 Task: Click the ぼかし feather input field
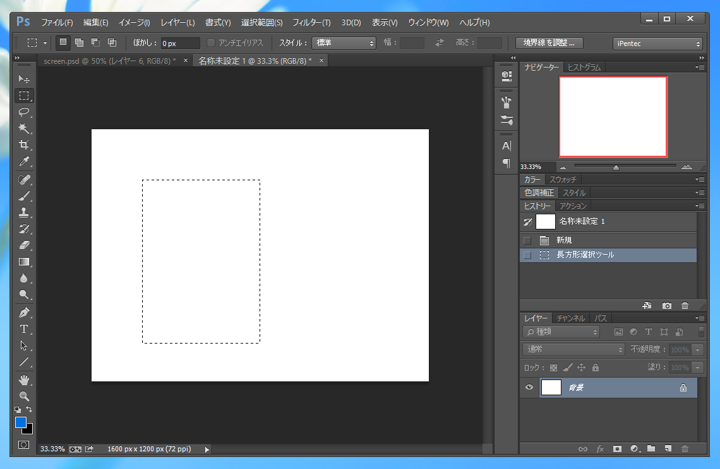(180, 43)
